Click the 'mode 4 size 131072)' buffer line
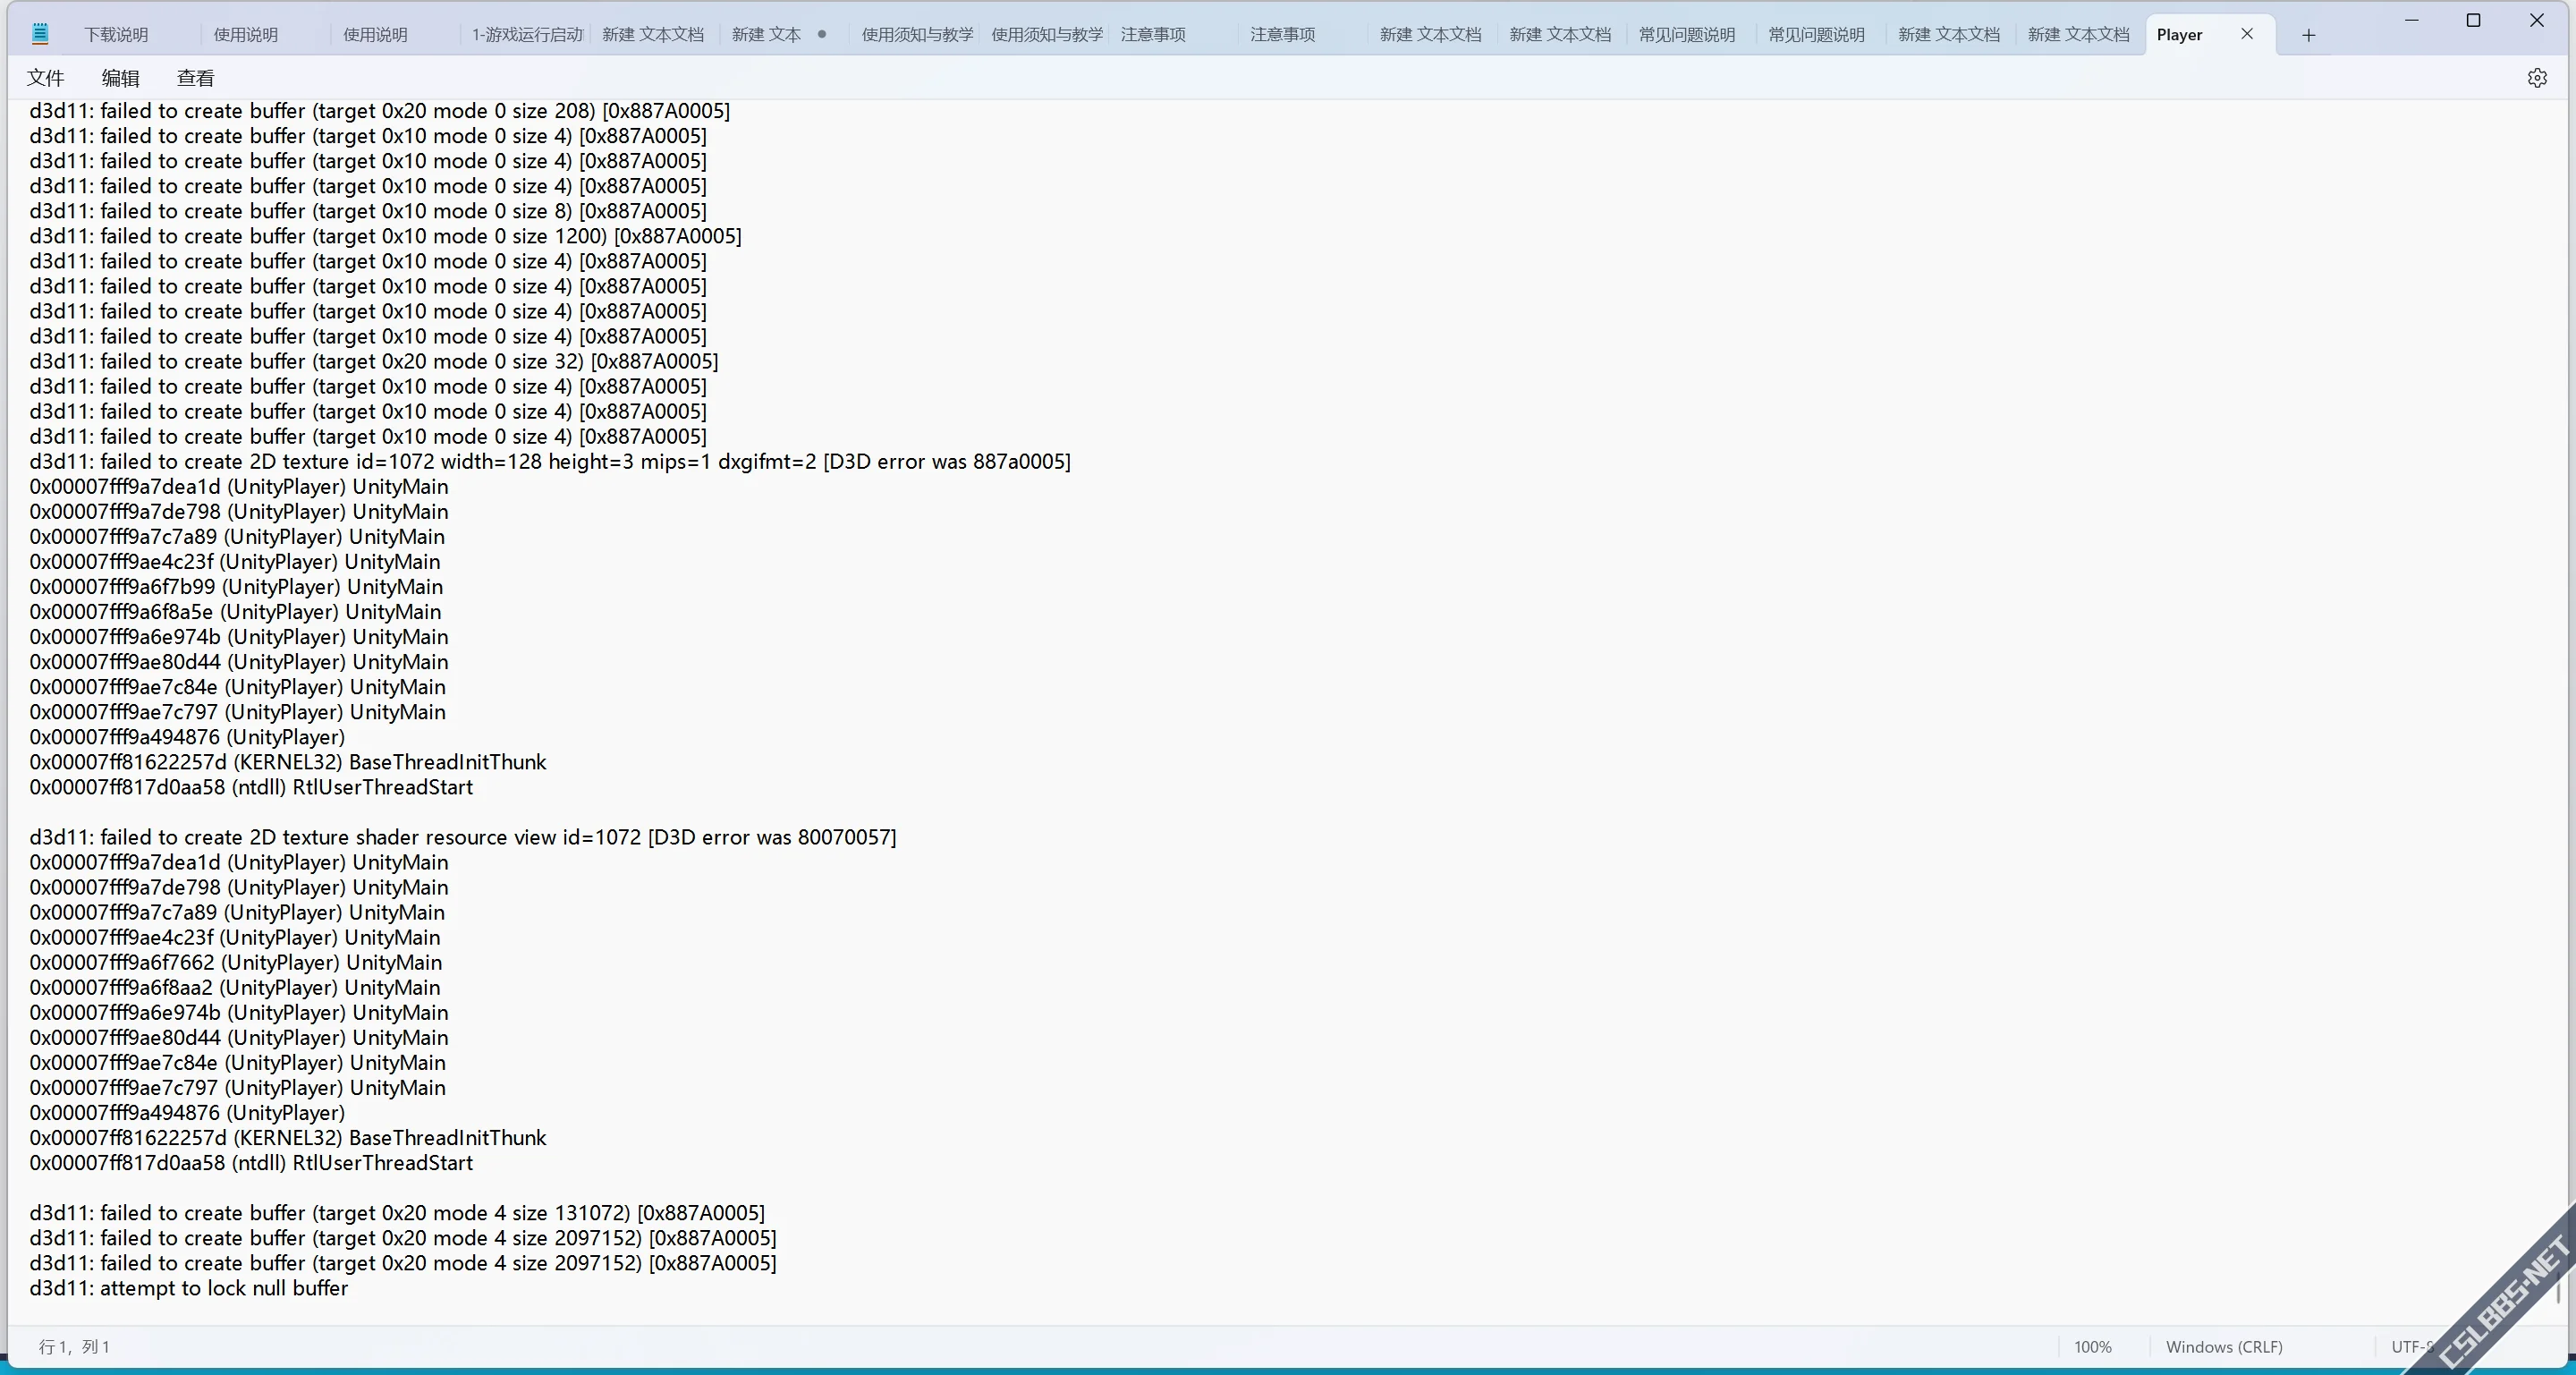Screen dimensions: 2576x1375 [396, 1213]
